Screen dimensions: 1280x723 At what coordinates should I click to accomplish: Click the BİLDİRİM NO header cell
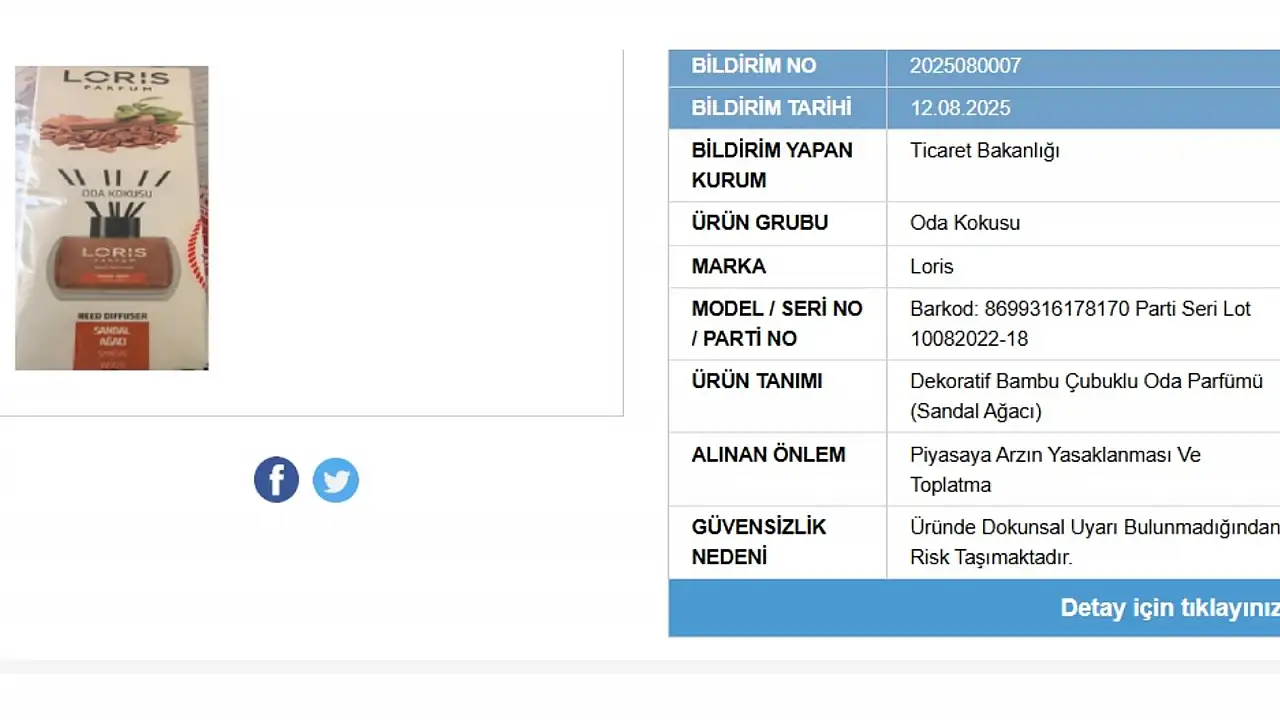(754, 66)
